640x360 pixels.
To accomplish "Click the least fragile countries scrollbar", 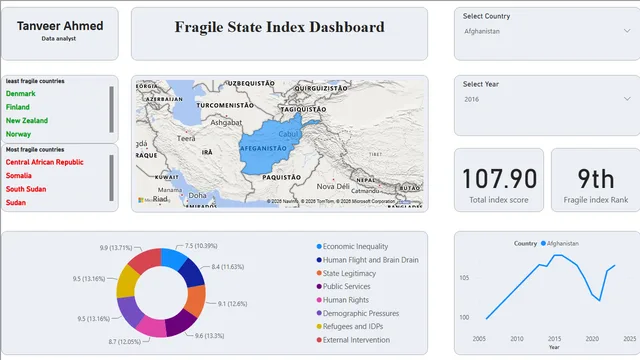I will coord(111,109).
